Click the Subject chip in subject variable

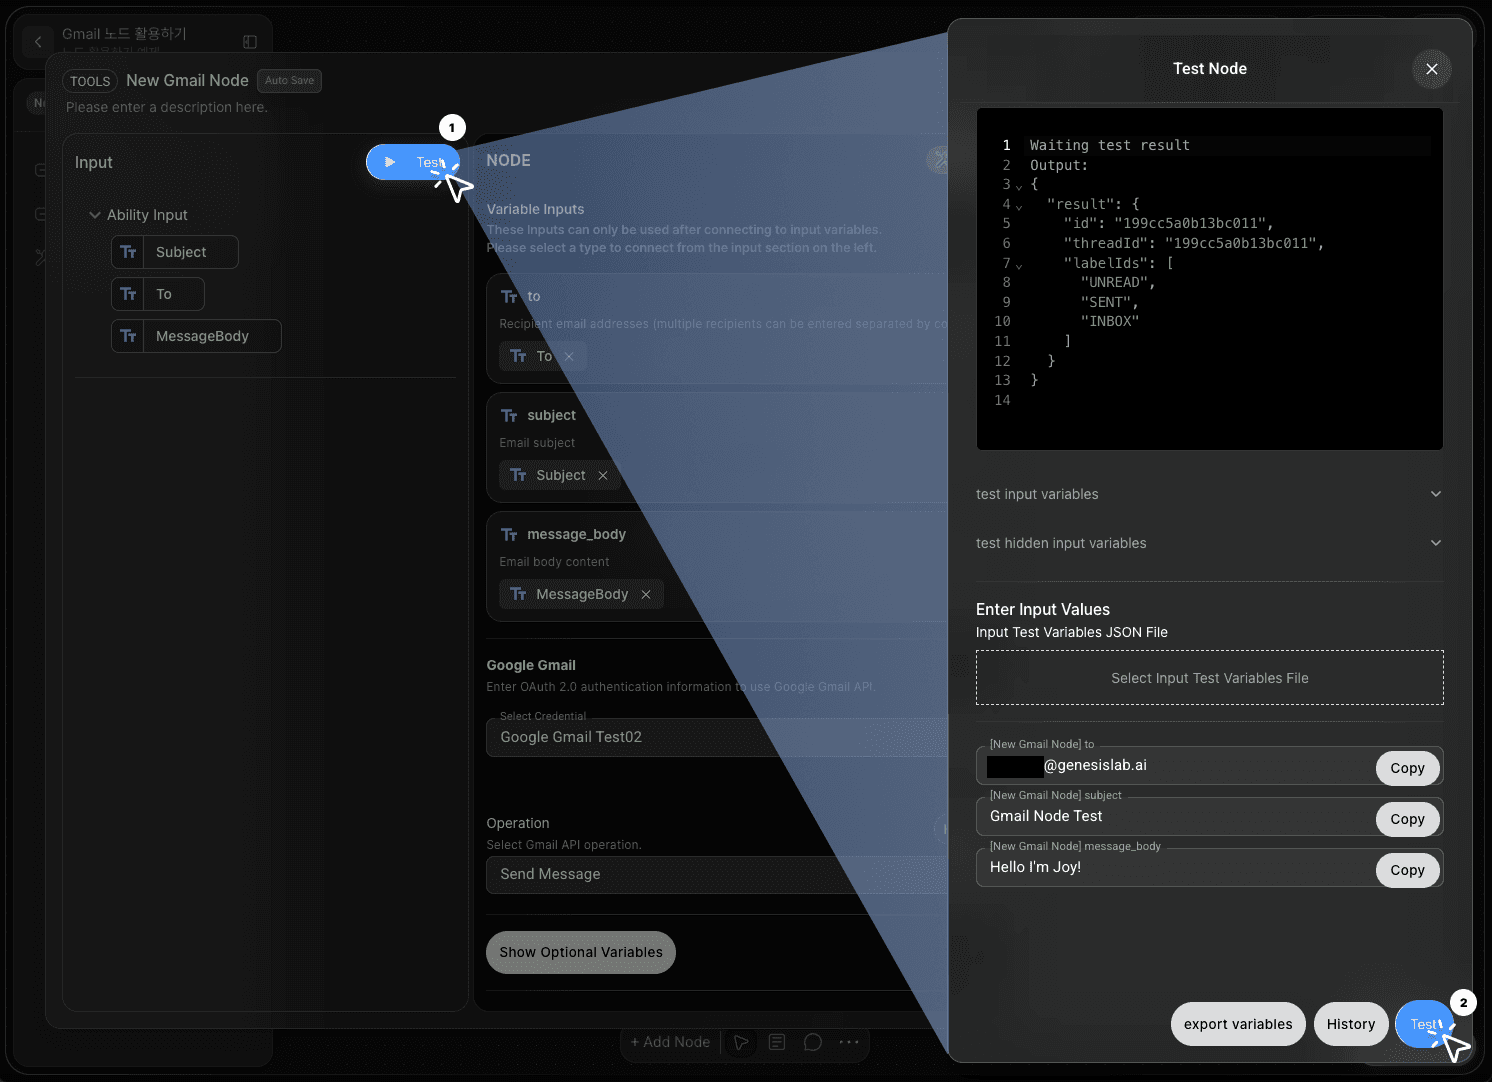[560, 475]
